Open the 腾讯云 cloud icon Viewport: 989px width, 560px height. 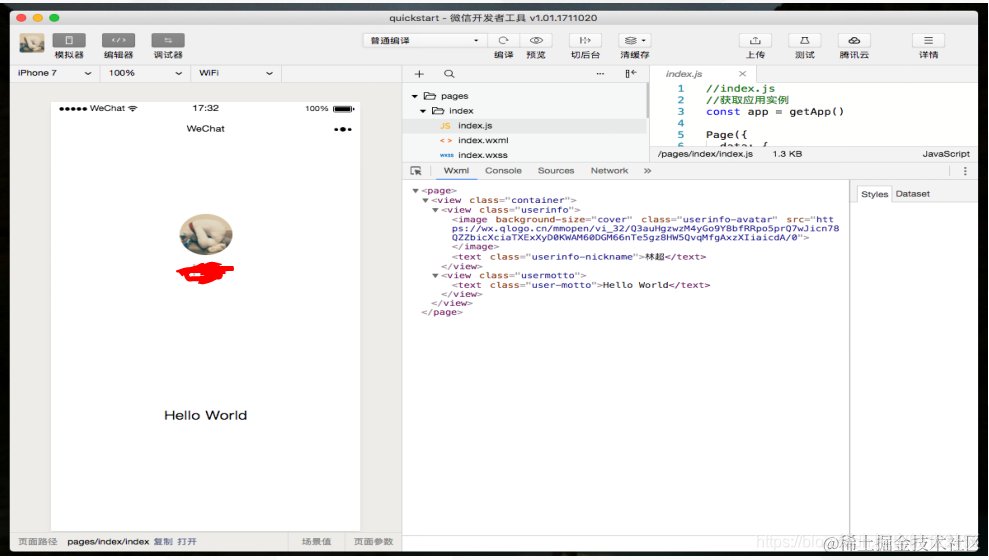tap(854, 40)
